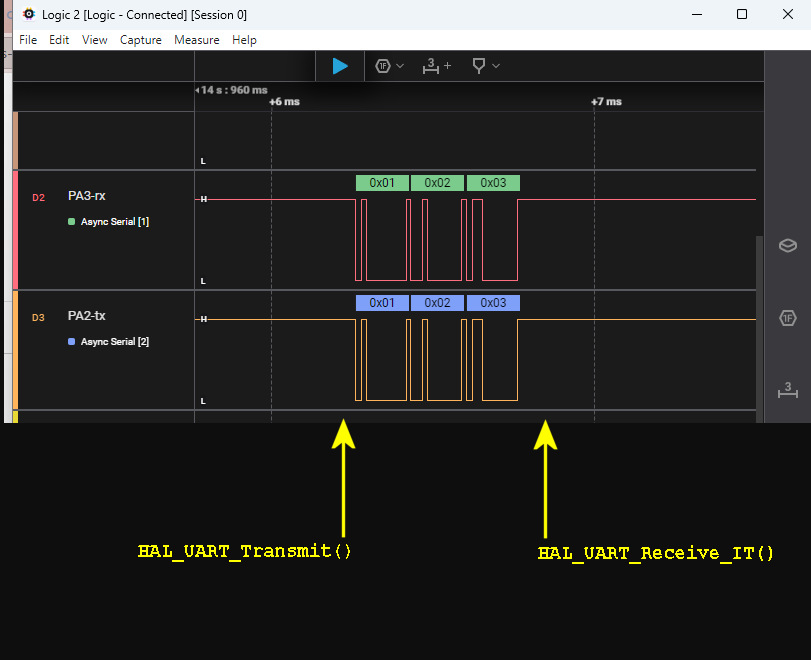Click the green Async Serial [1] swatch
This screenshot has height=660, width=811.
pyautogui.click(x=71, y=222)
